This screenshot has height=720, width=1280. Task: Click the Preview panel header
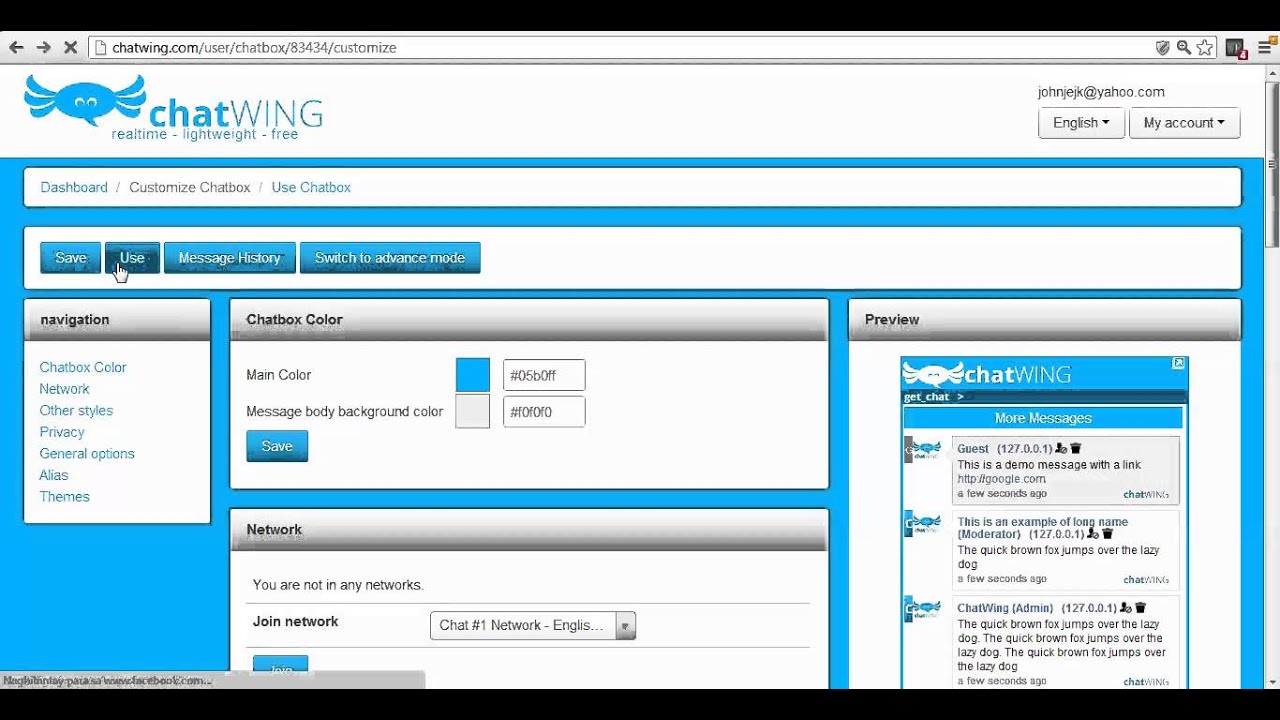1044,320
